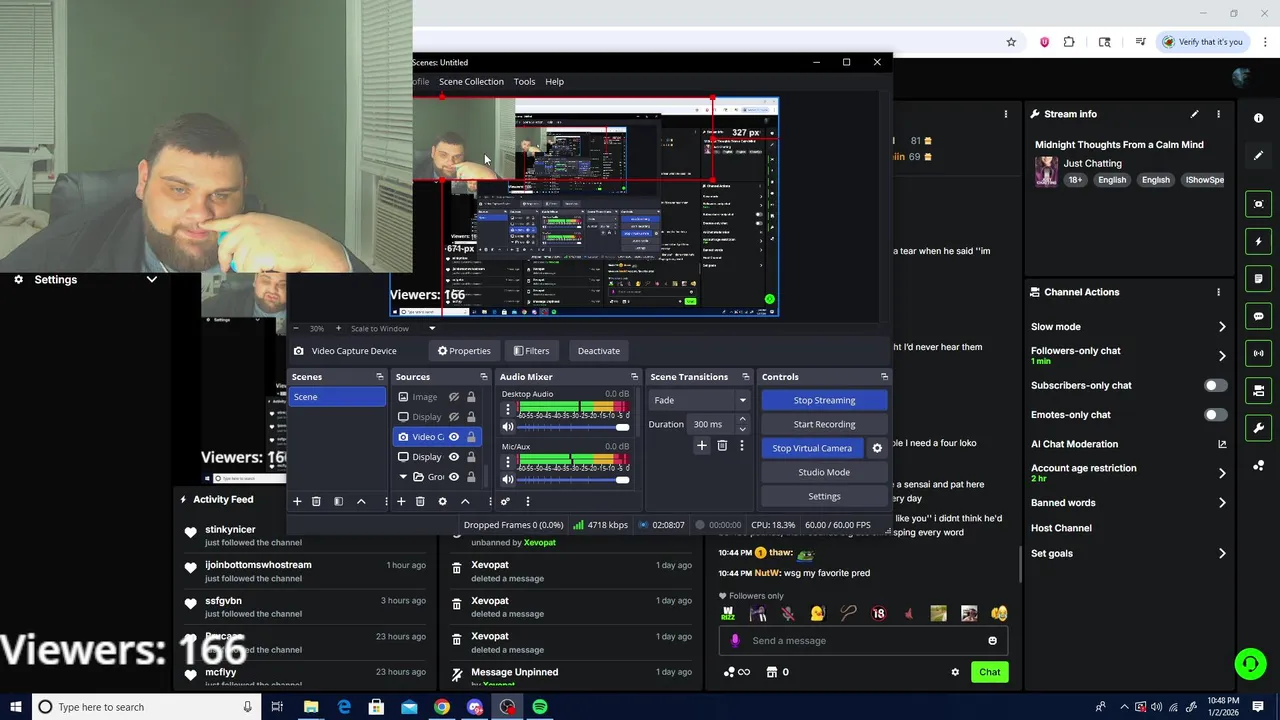The image size is (1280, 720).
Task: Remove the selected scene with the trash icon
Action: [x=316, y=501]
